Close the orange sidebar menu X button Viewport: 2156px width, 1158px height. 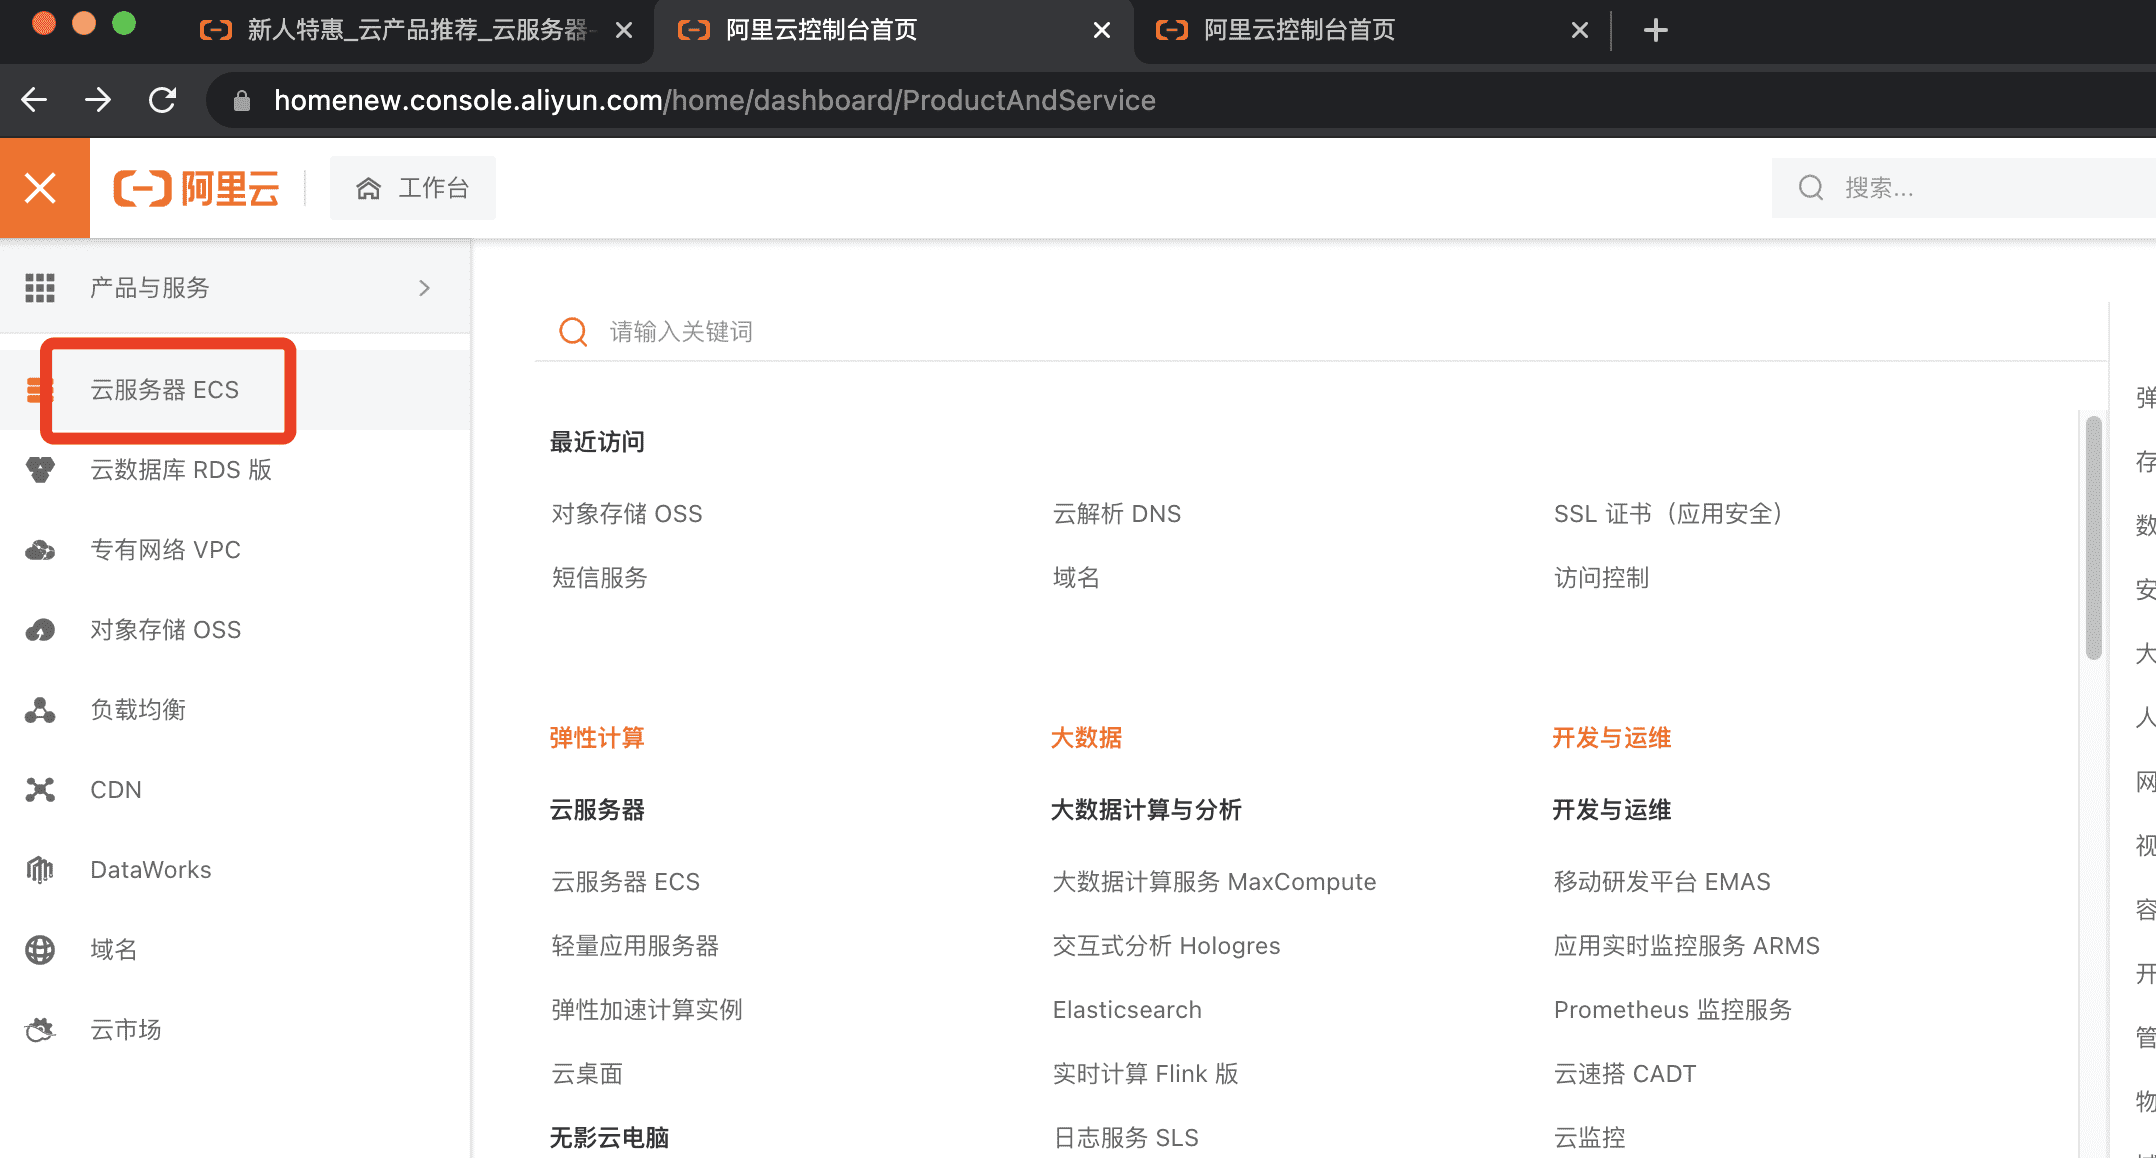(x=41, y=188)
